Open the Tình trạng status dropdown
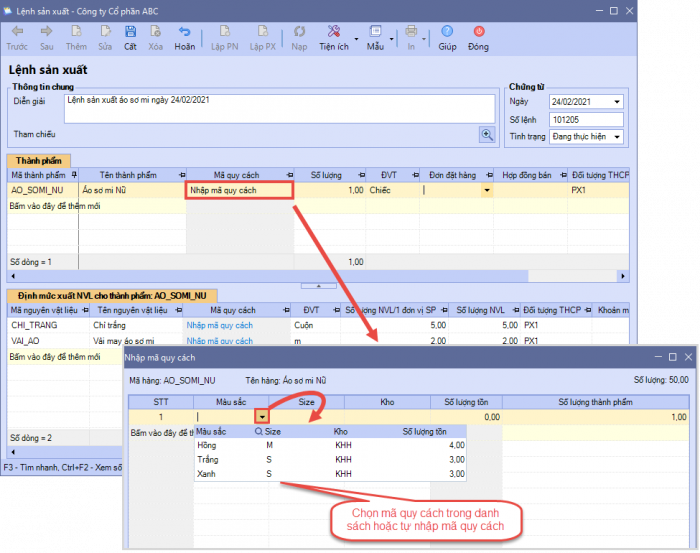700x553 pixels. click(617, 137)
